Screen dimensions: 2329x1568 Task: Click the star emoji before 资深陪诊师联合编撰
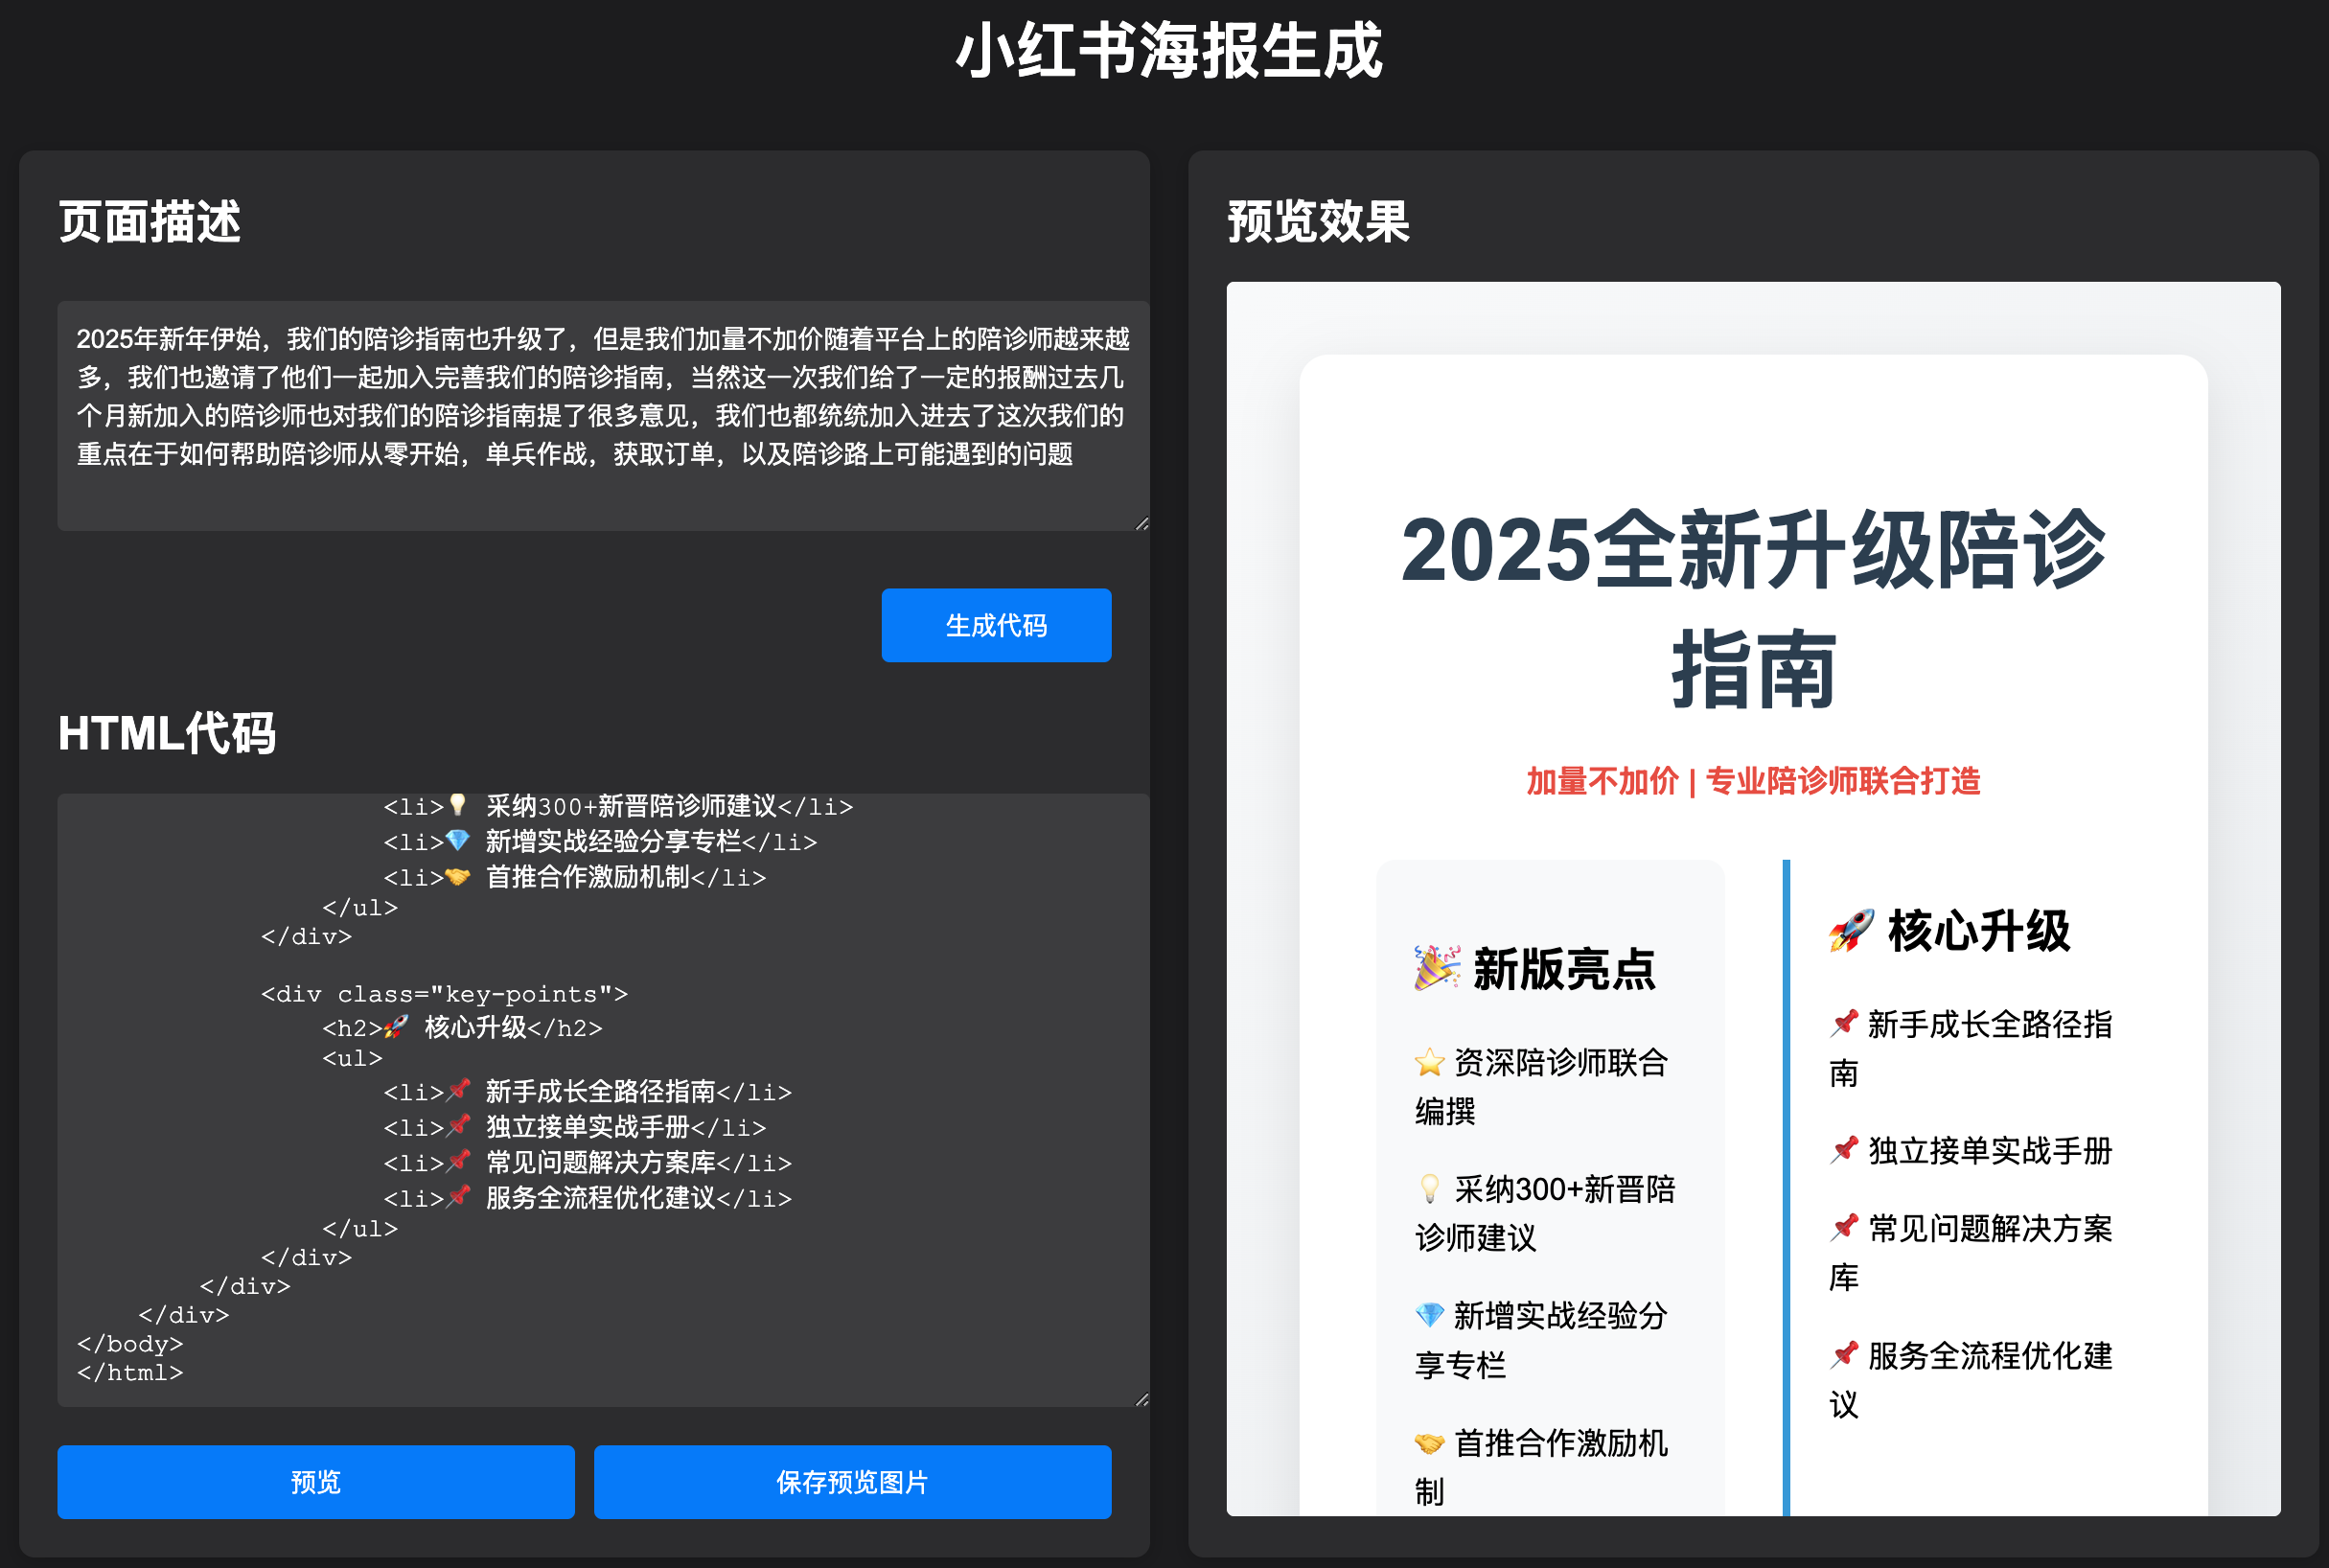click(x=1429, y=1062)
